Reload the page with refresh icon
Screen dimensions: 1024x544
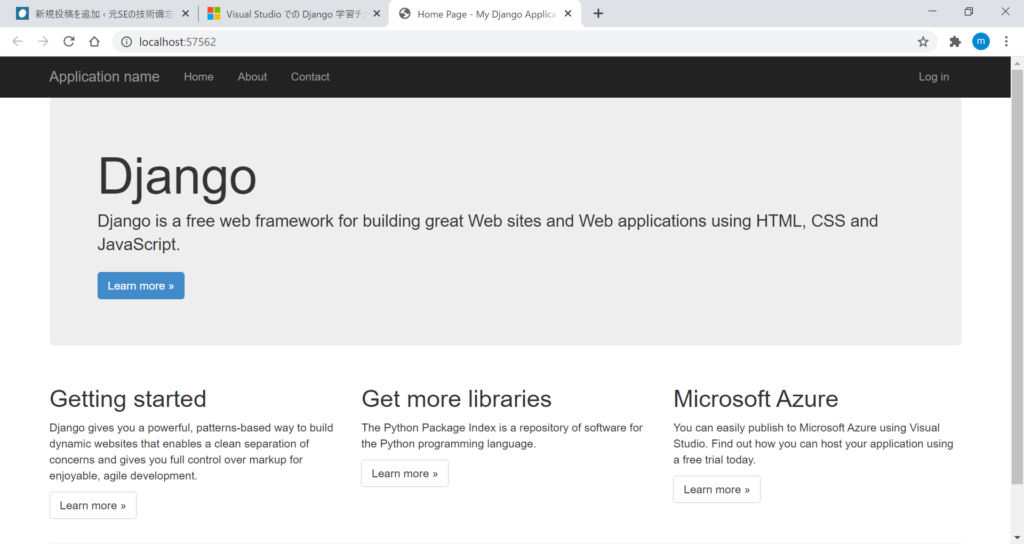pos(69,42)
